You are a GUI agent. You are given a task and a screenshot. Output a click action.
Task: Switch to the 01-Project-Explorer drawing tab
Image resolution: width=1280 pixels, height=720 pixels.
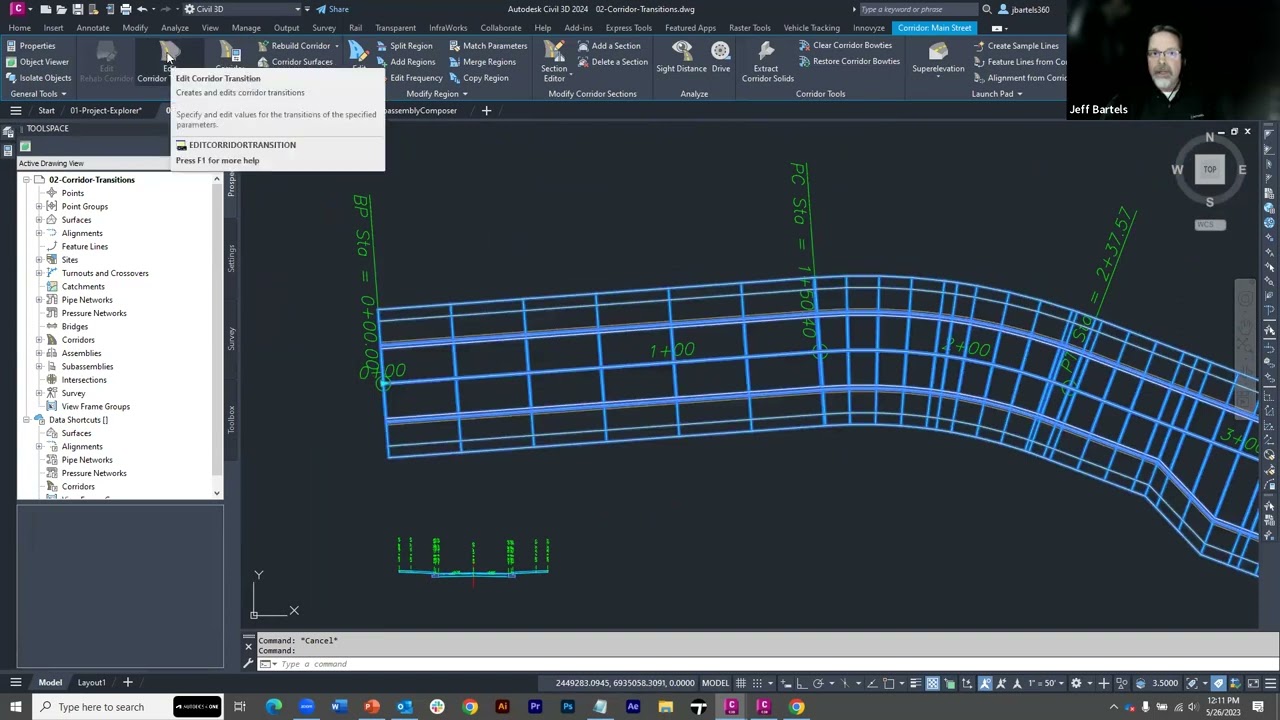[x=105, y=111]
